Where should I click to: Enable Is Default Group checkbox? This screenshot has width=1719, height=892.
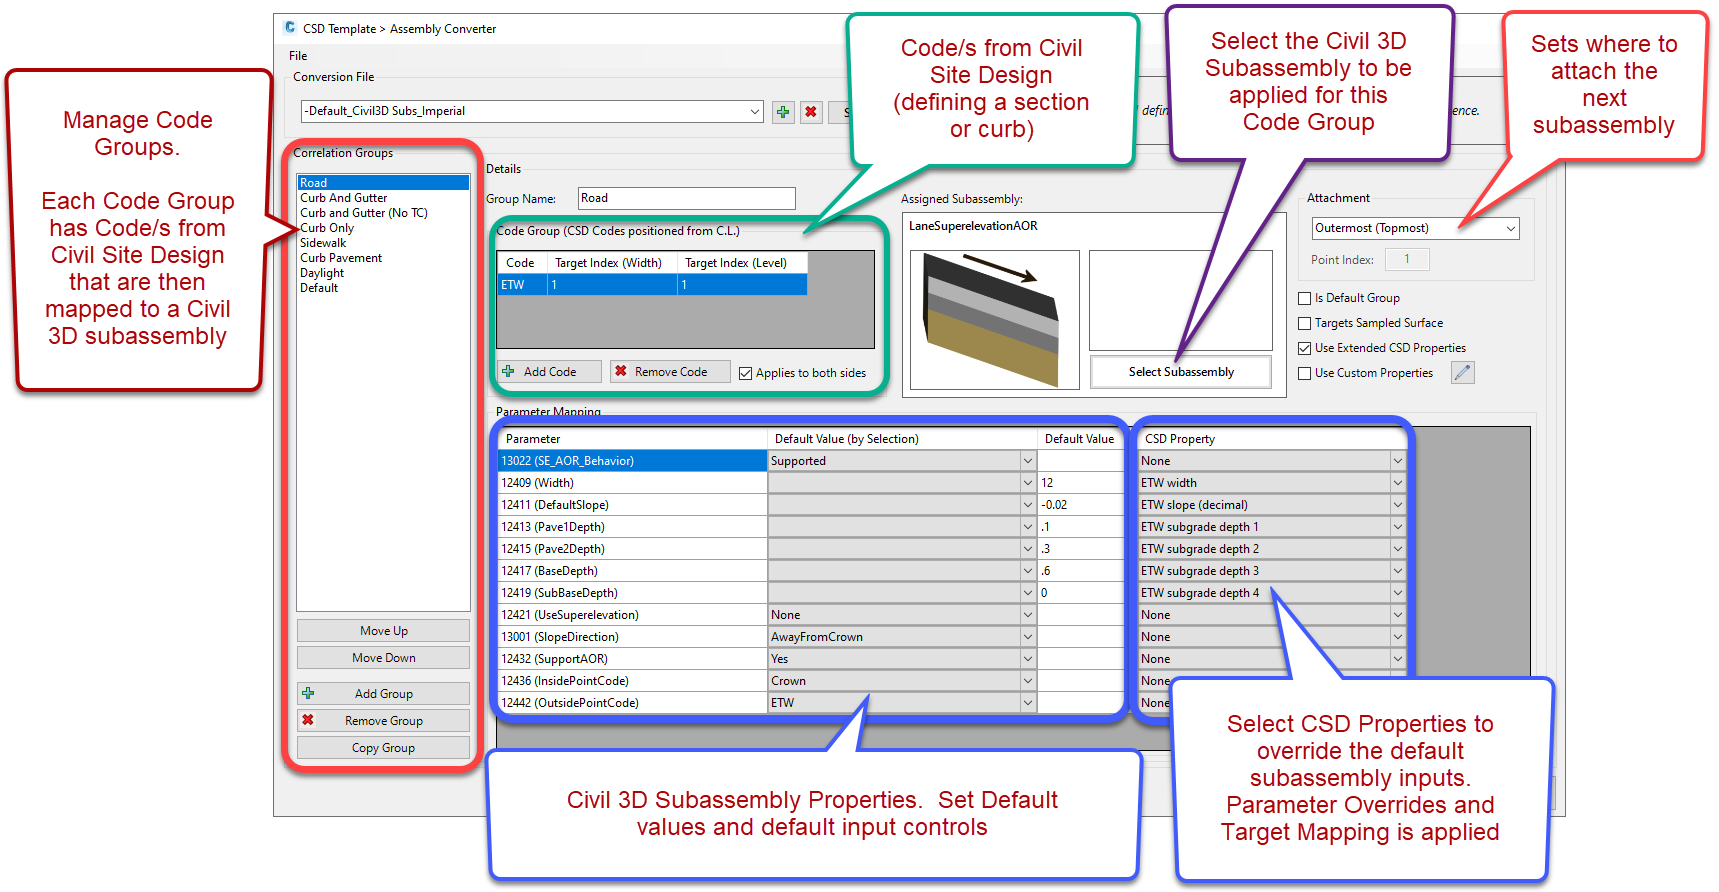1304,298
